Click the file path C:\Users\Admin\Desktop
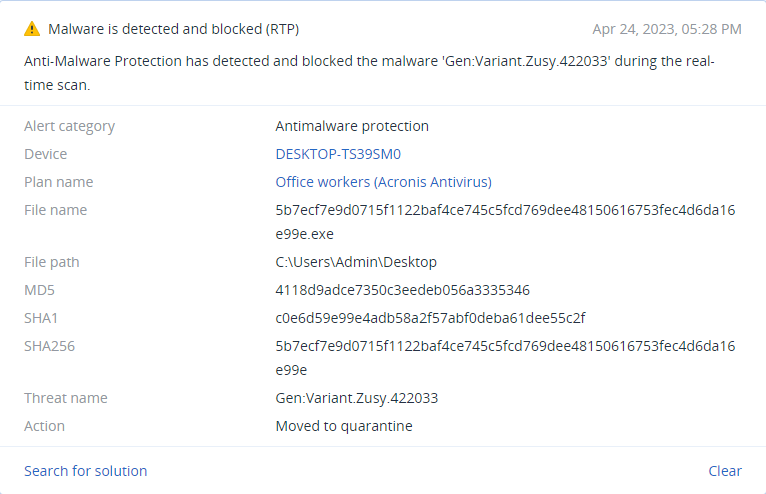 (x=356, y=262)
